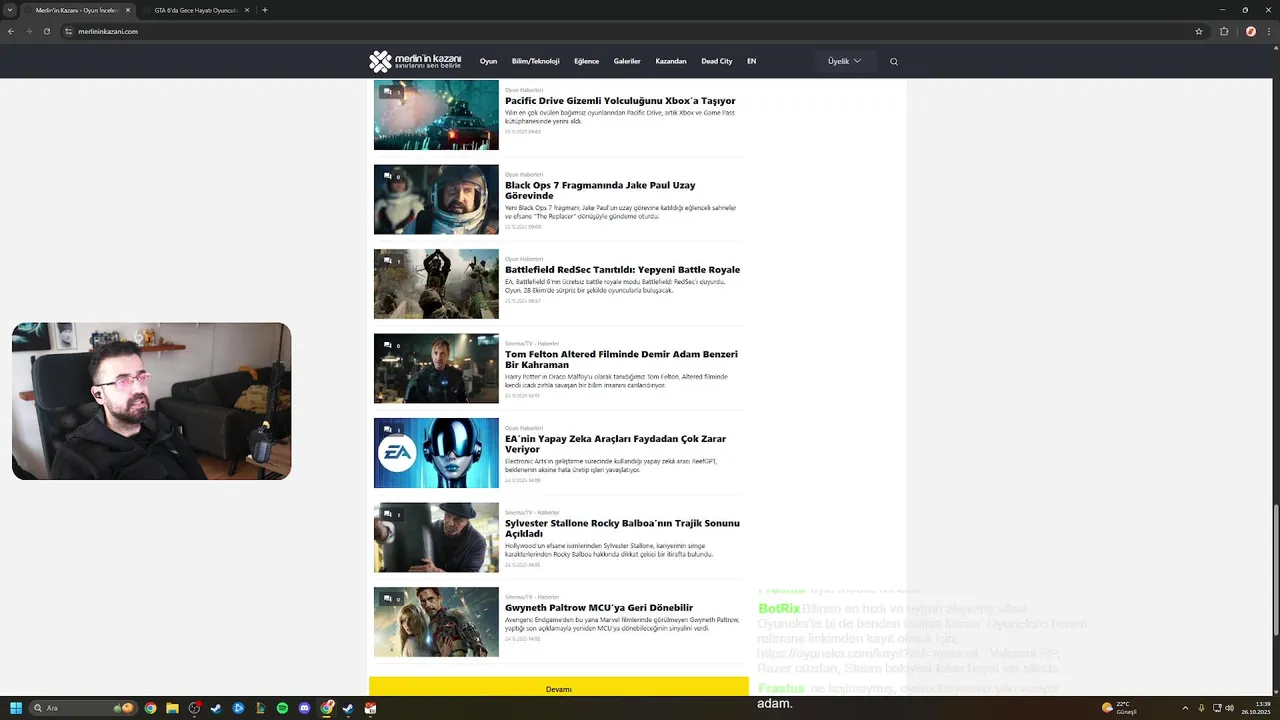The height and width of the screenshot is (720, 1280).
Task: Open File Explorer from the taskbar
Action: coord(172,708)
